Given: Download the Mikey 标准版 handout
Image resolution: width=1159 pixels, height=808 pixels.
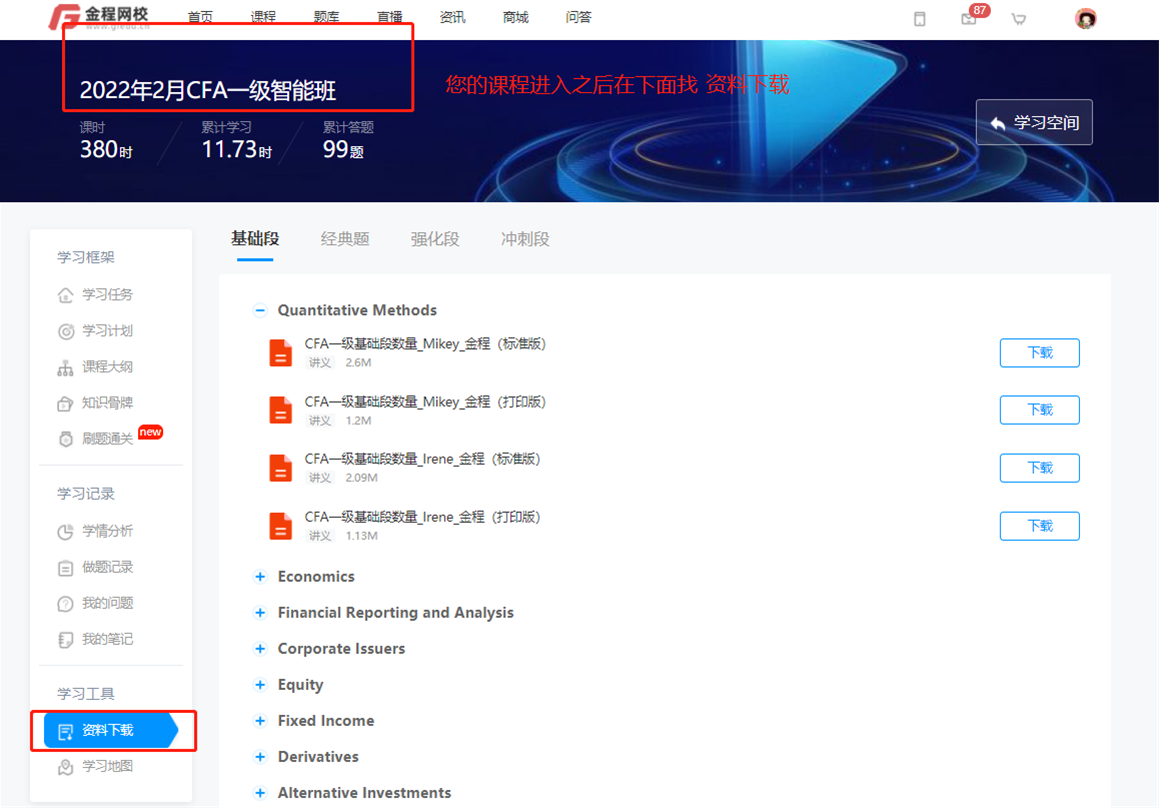Looking at the screenshot, I should click(1039, 353).
